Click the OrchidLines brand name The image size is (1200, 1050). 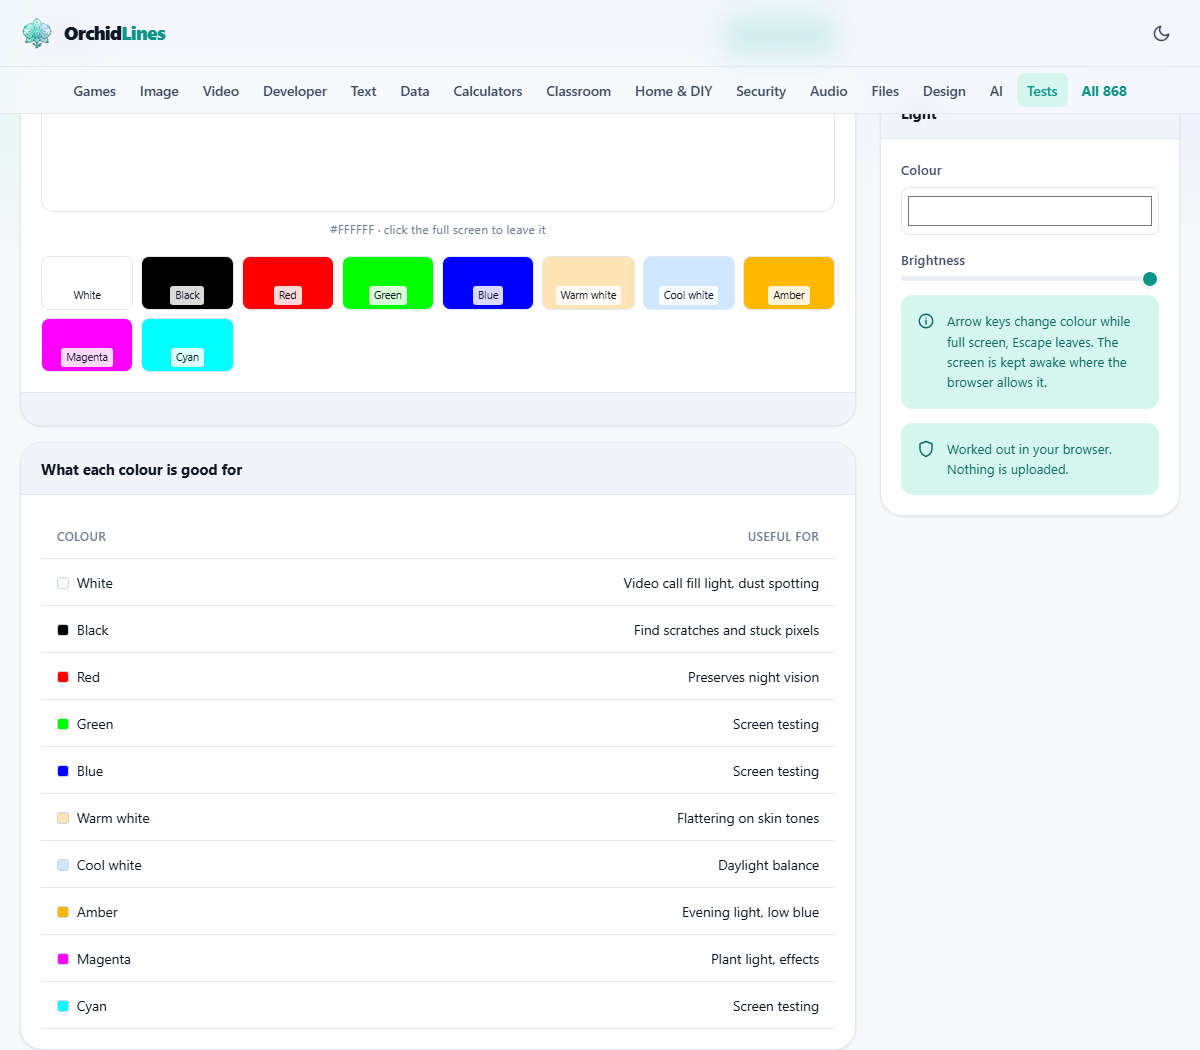tap(115, 33)
